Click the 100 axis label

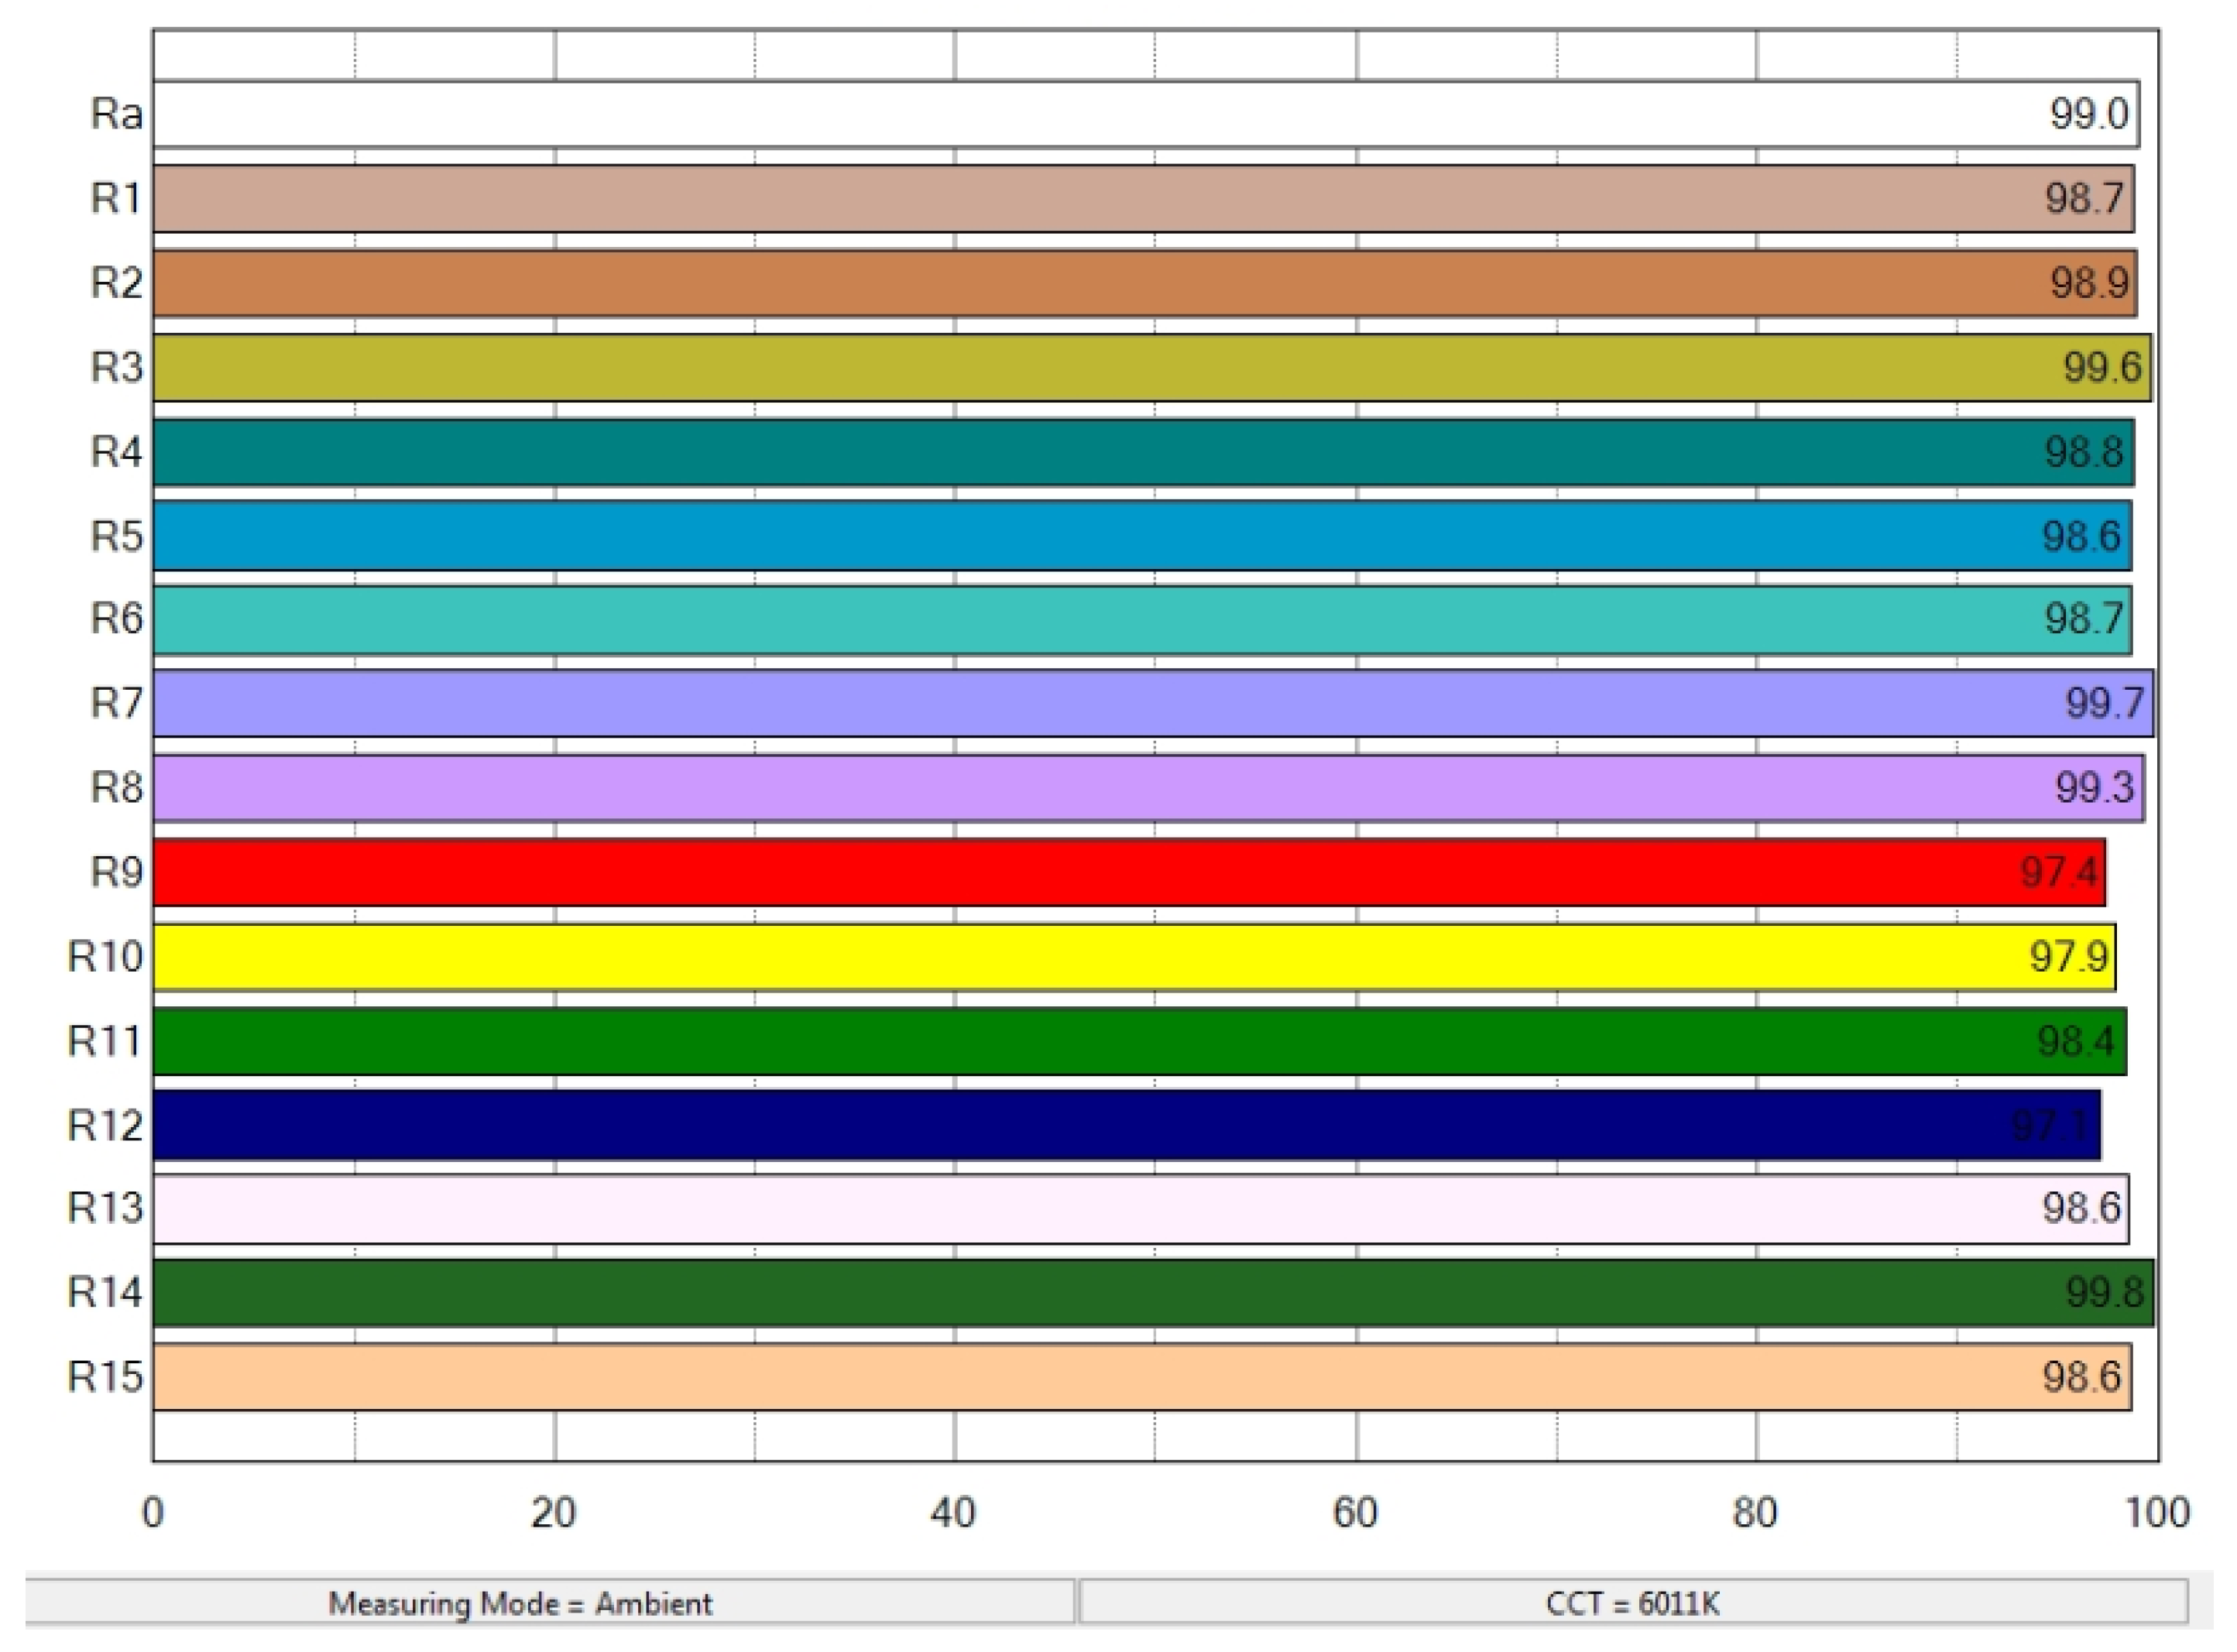point(2157,1512)
